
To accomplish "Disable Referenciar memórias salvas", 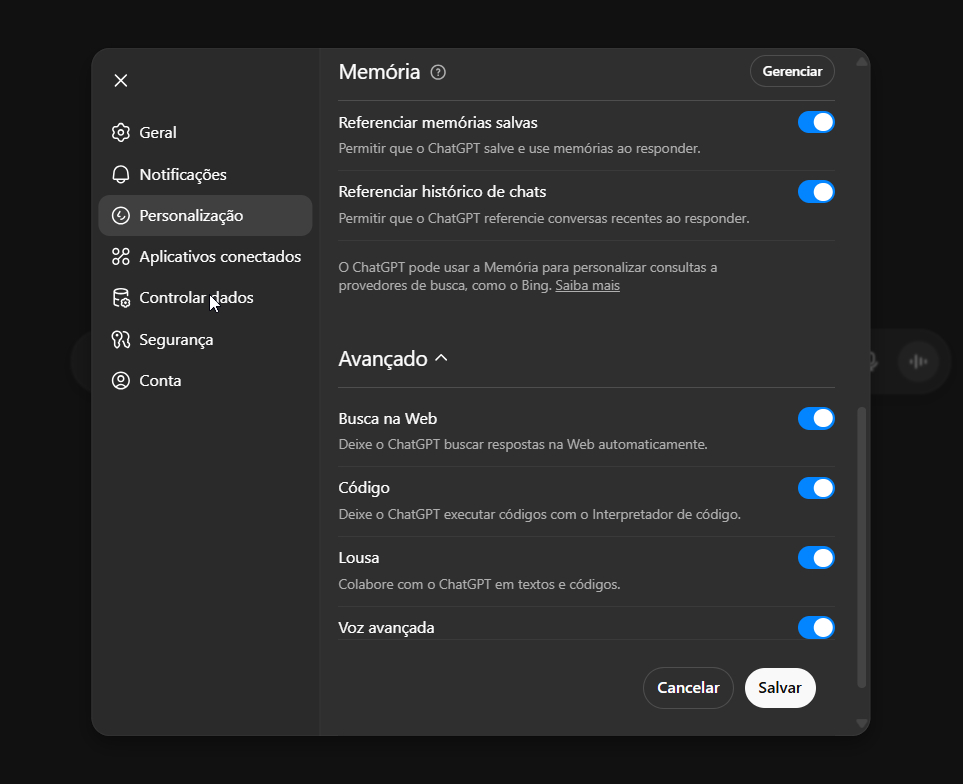I will click(816, 121).
